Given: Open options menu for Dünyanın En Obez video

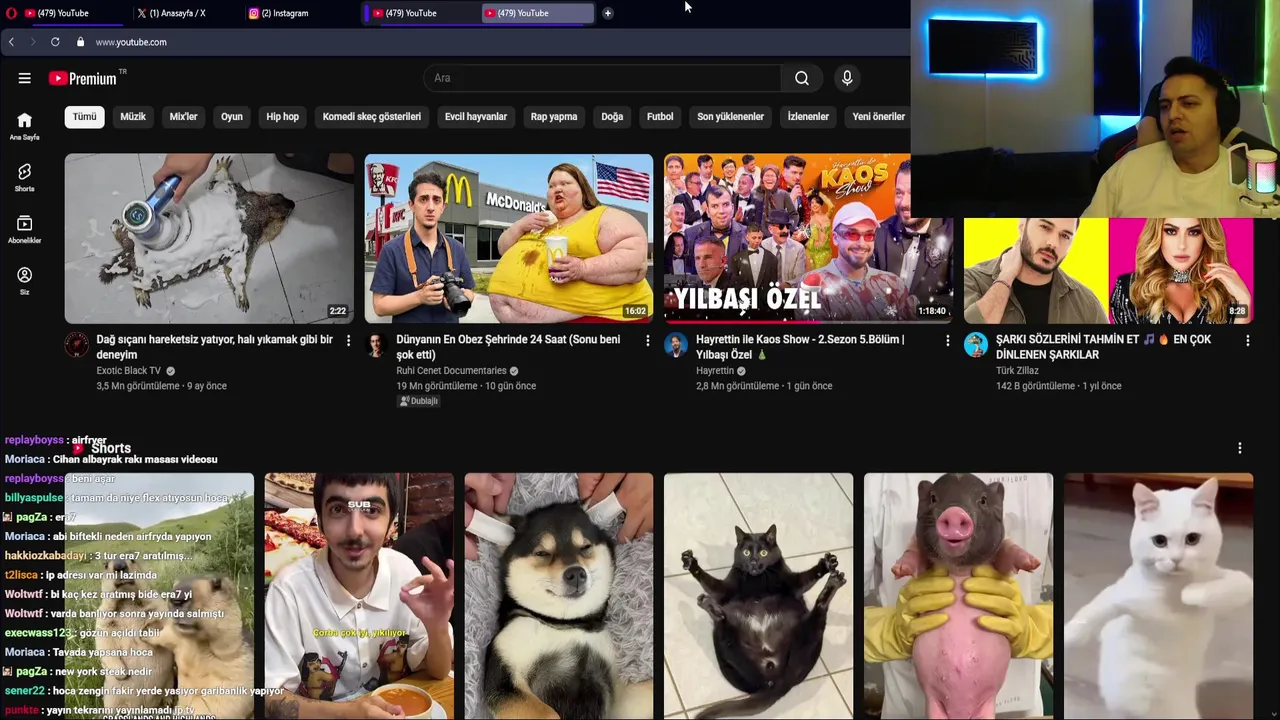Looking at the screenshot, I should point(647,341).
